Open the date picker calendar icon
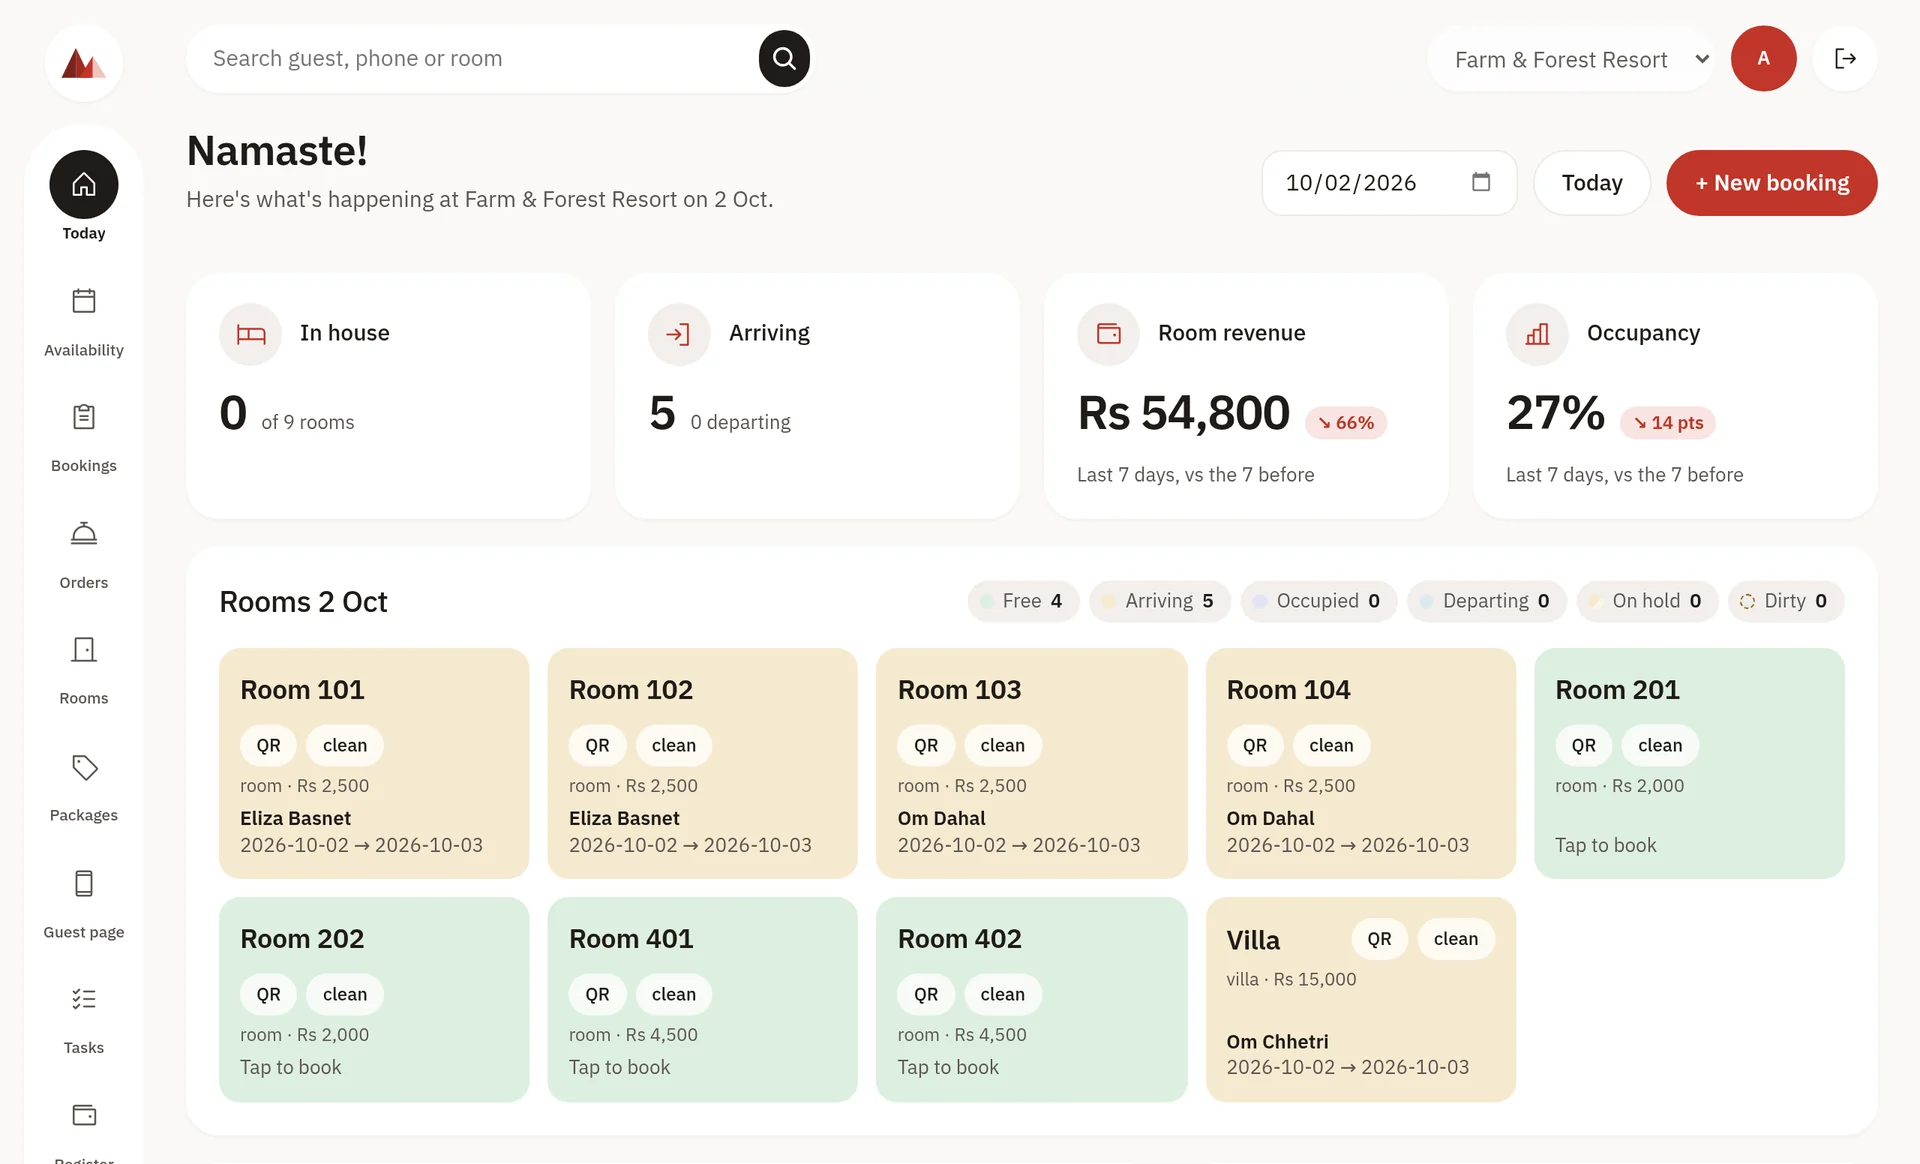 (1481, 182)
